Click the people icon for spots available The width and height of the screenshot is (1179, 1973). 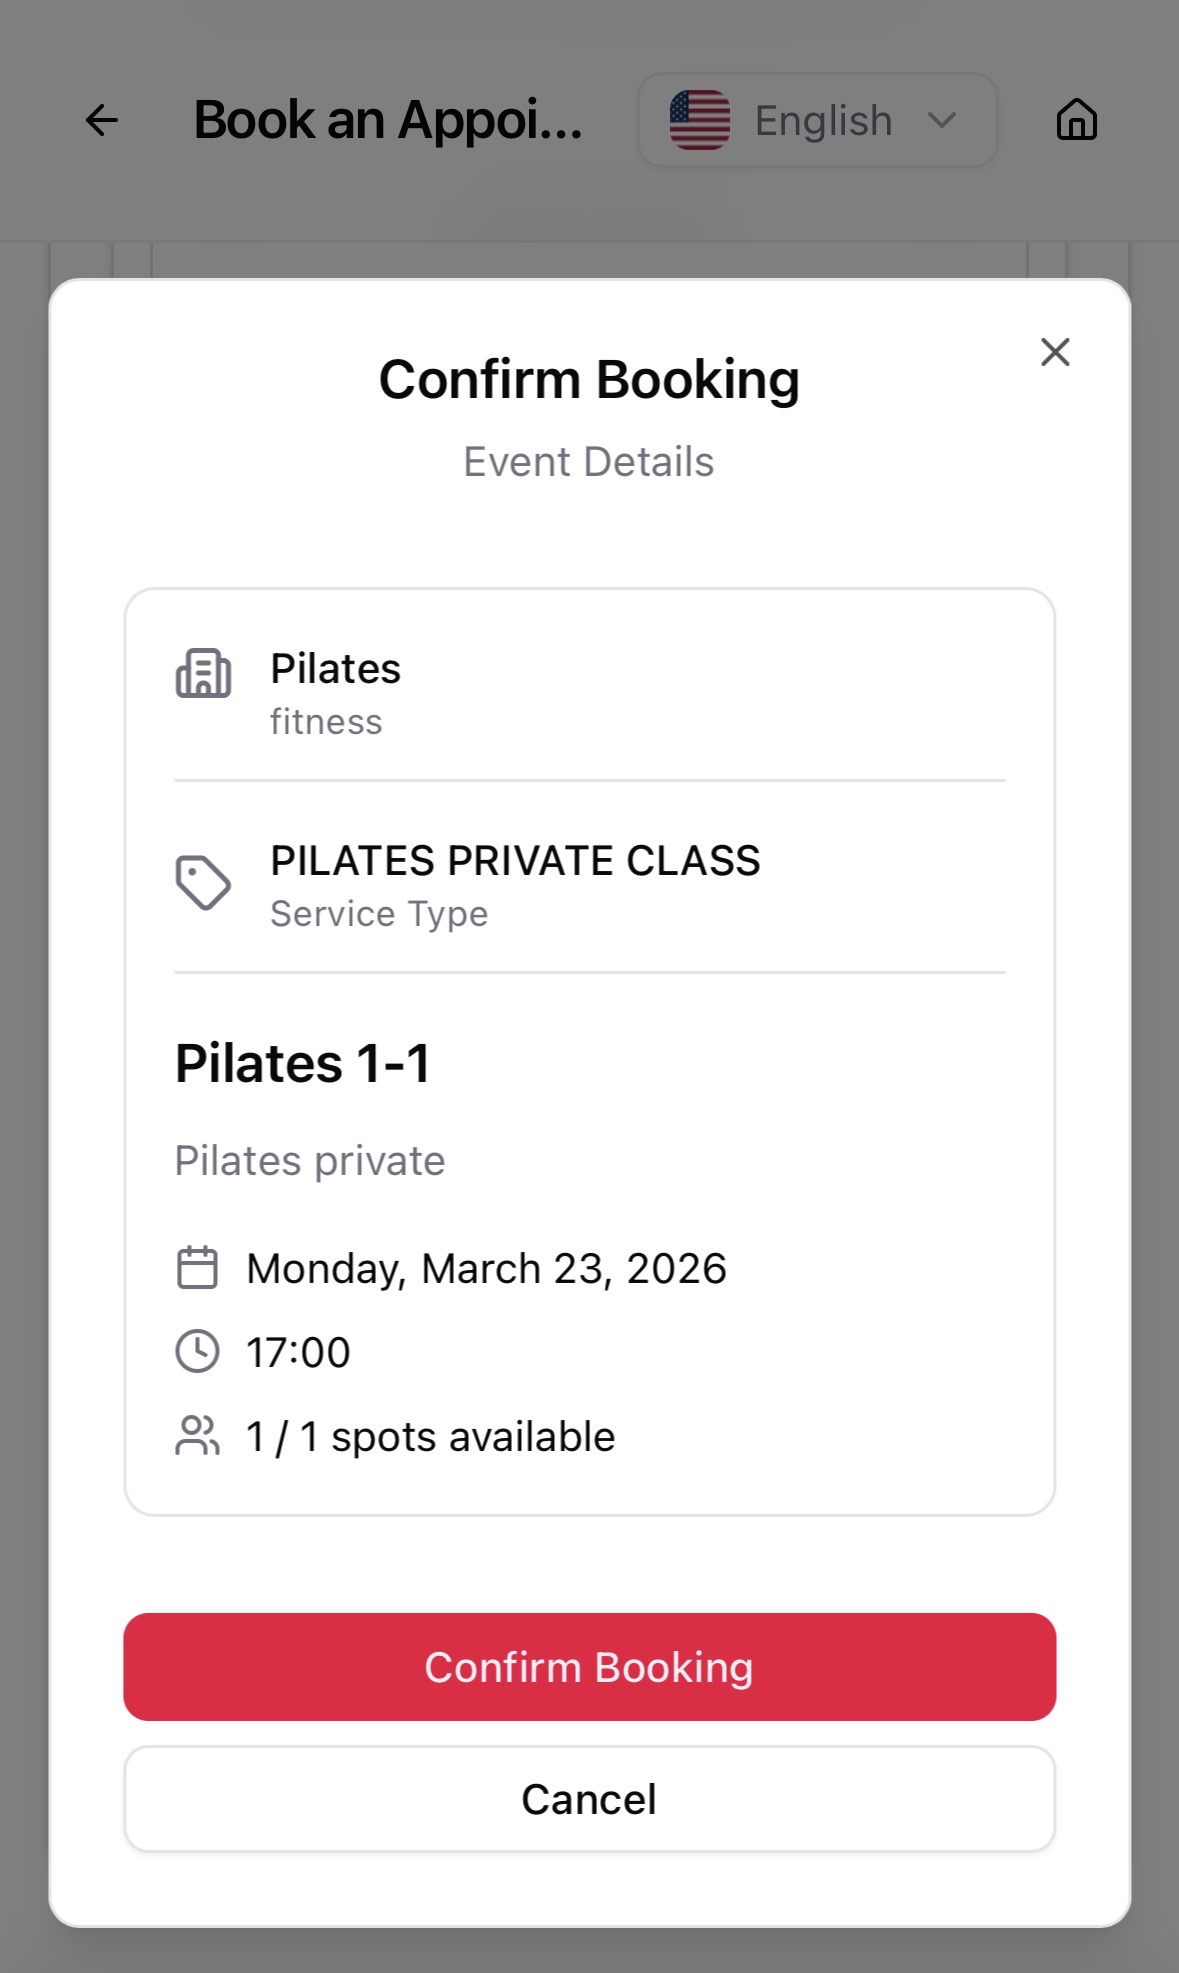point(197,1436)
